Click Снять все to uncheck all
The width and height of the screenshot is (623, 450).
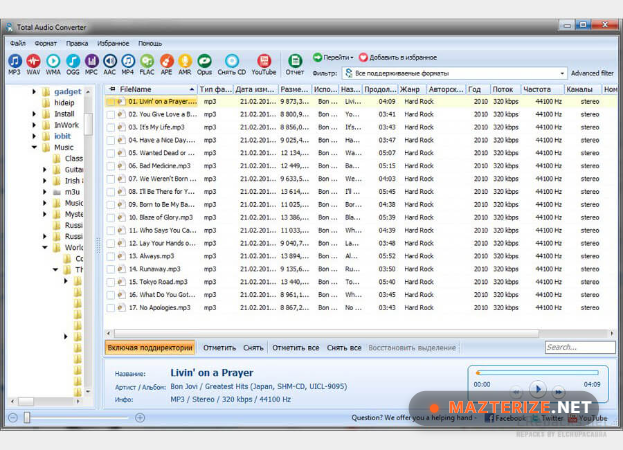pos(344,348)
